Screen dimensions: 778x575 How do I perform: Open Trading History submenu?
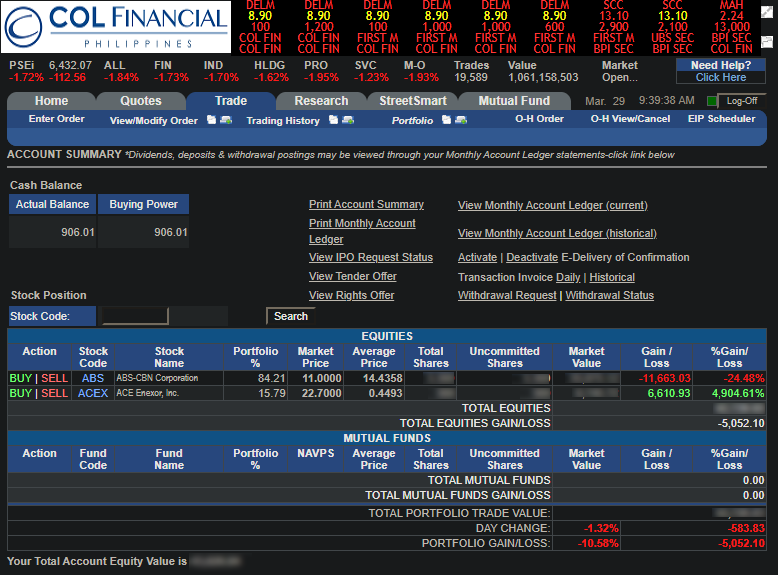tap(283, 121)
